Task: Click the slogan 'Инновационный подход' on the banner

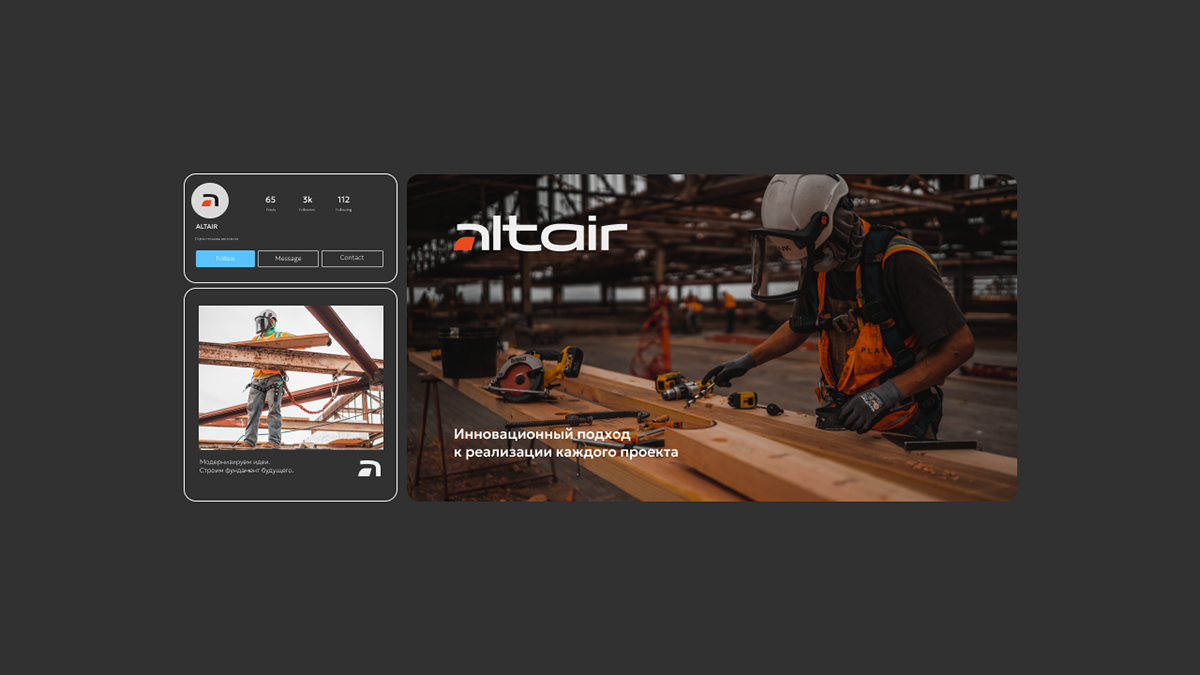Action: click(540, 435)
